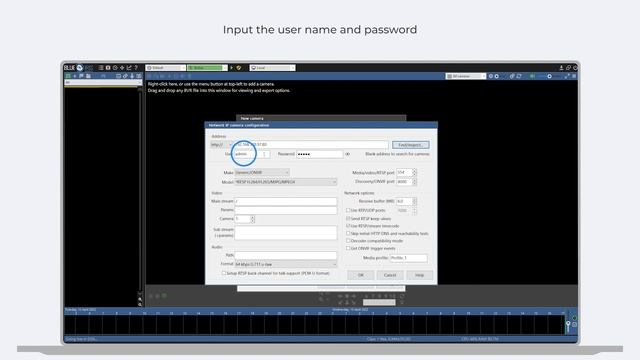Click the cycle icon in camera view toolbar

coord(519,76)
